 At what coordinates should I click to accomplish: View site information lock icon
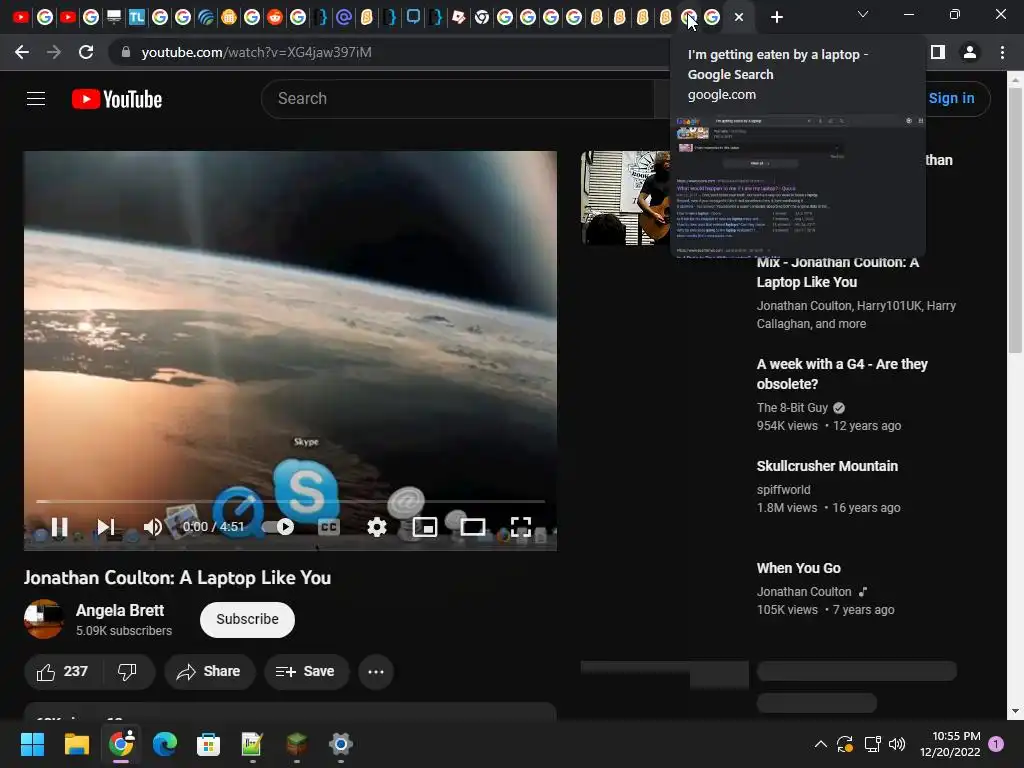pos(126,52)
